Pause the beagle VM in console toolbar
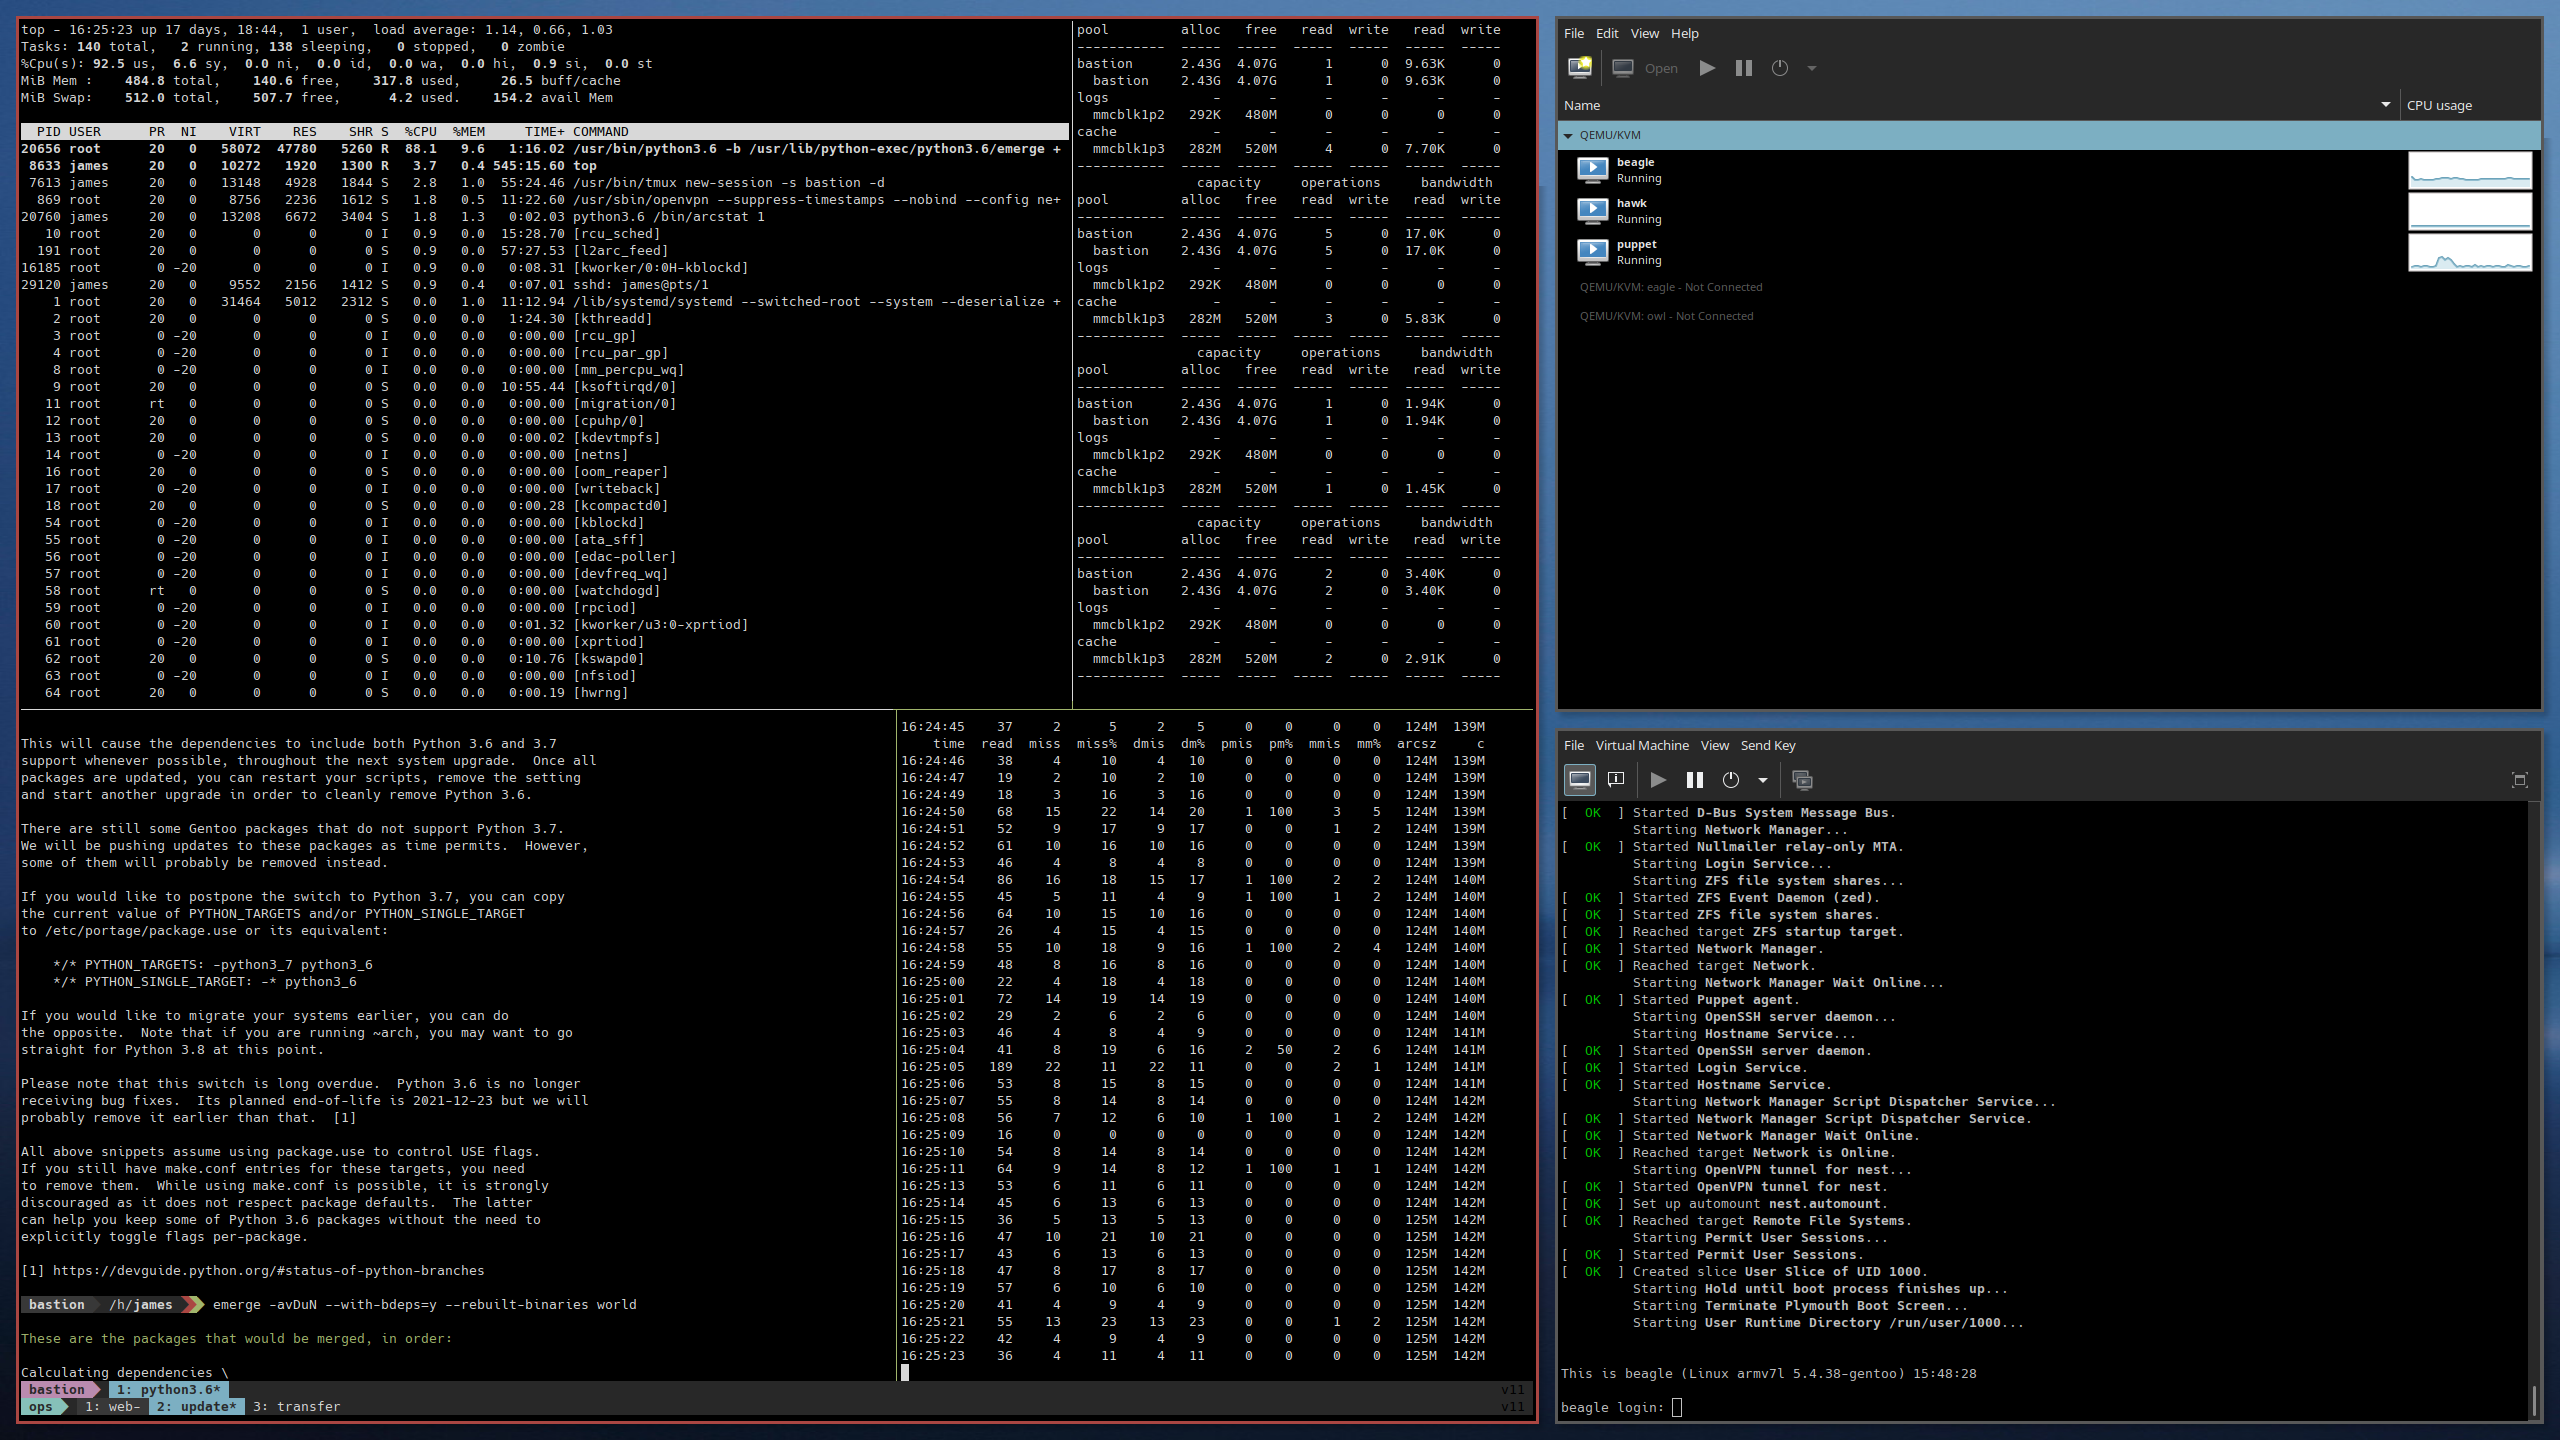This screenshot has height=1440, width=2560. point(1694,780)
